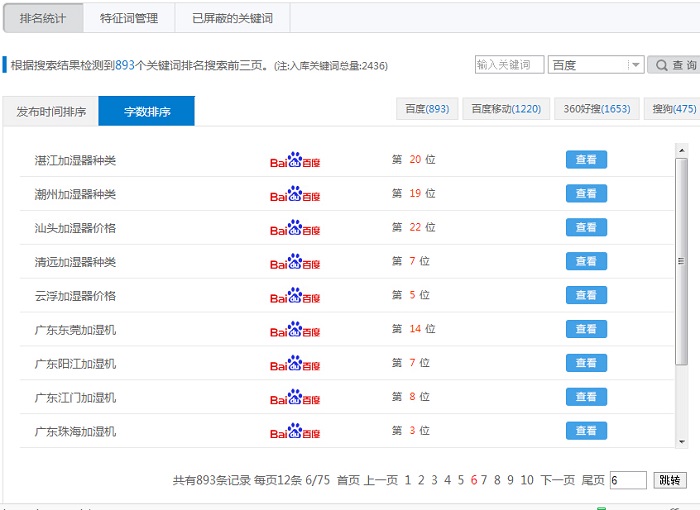Click the magnifier 查询 search button
This screenshot has height=510, width=700.
click(674, 65)
